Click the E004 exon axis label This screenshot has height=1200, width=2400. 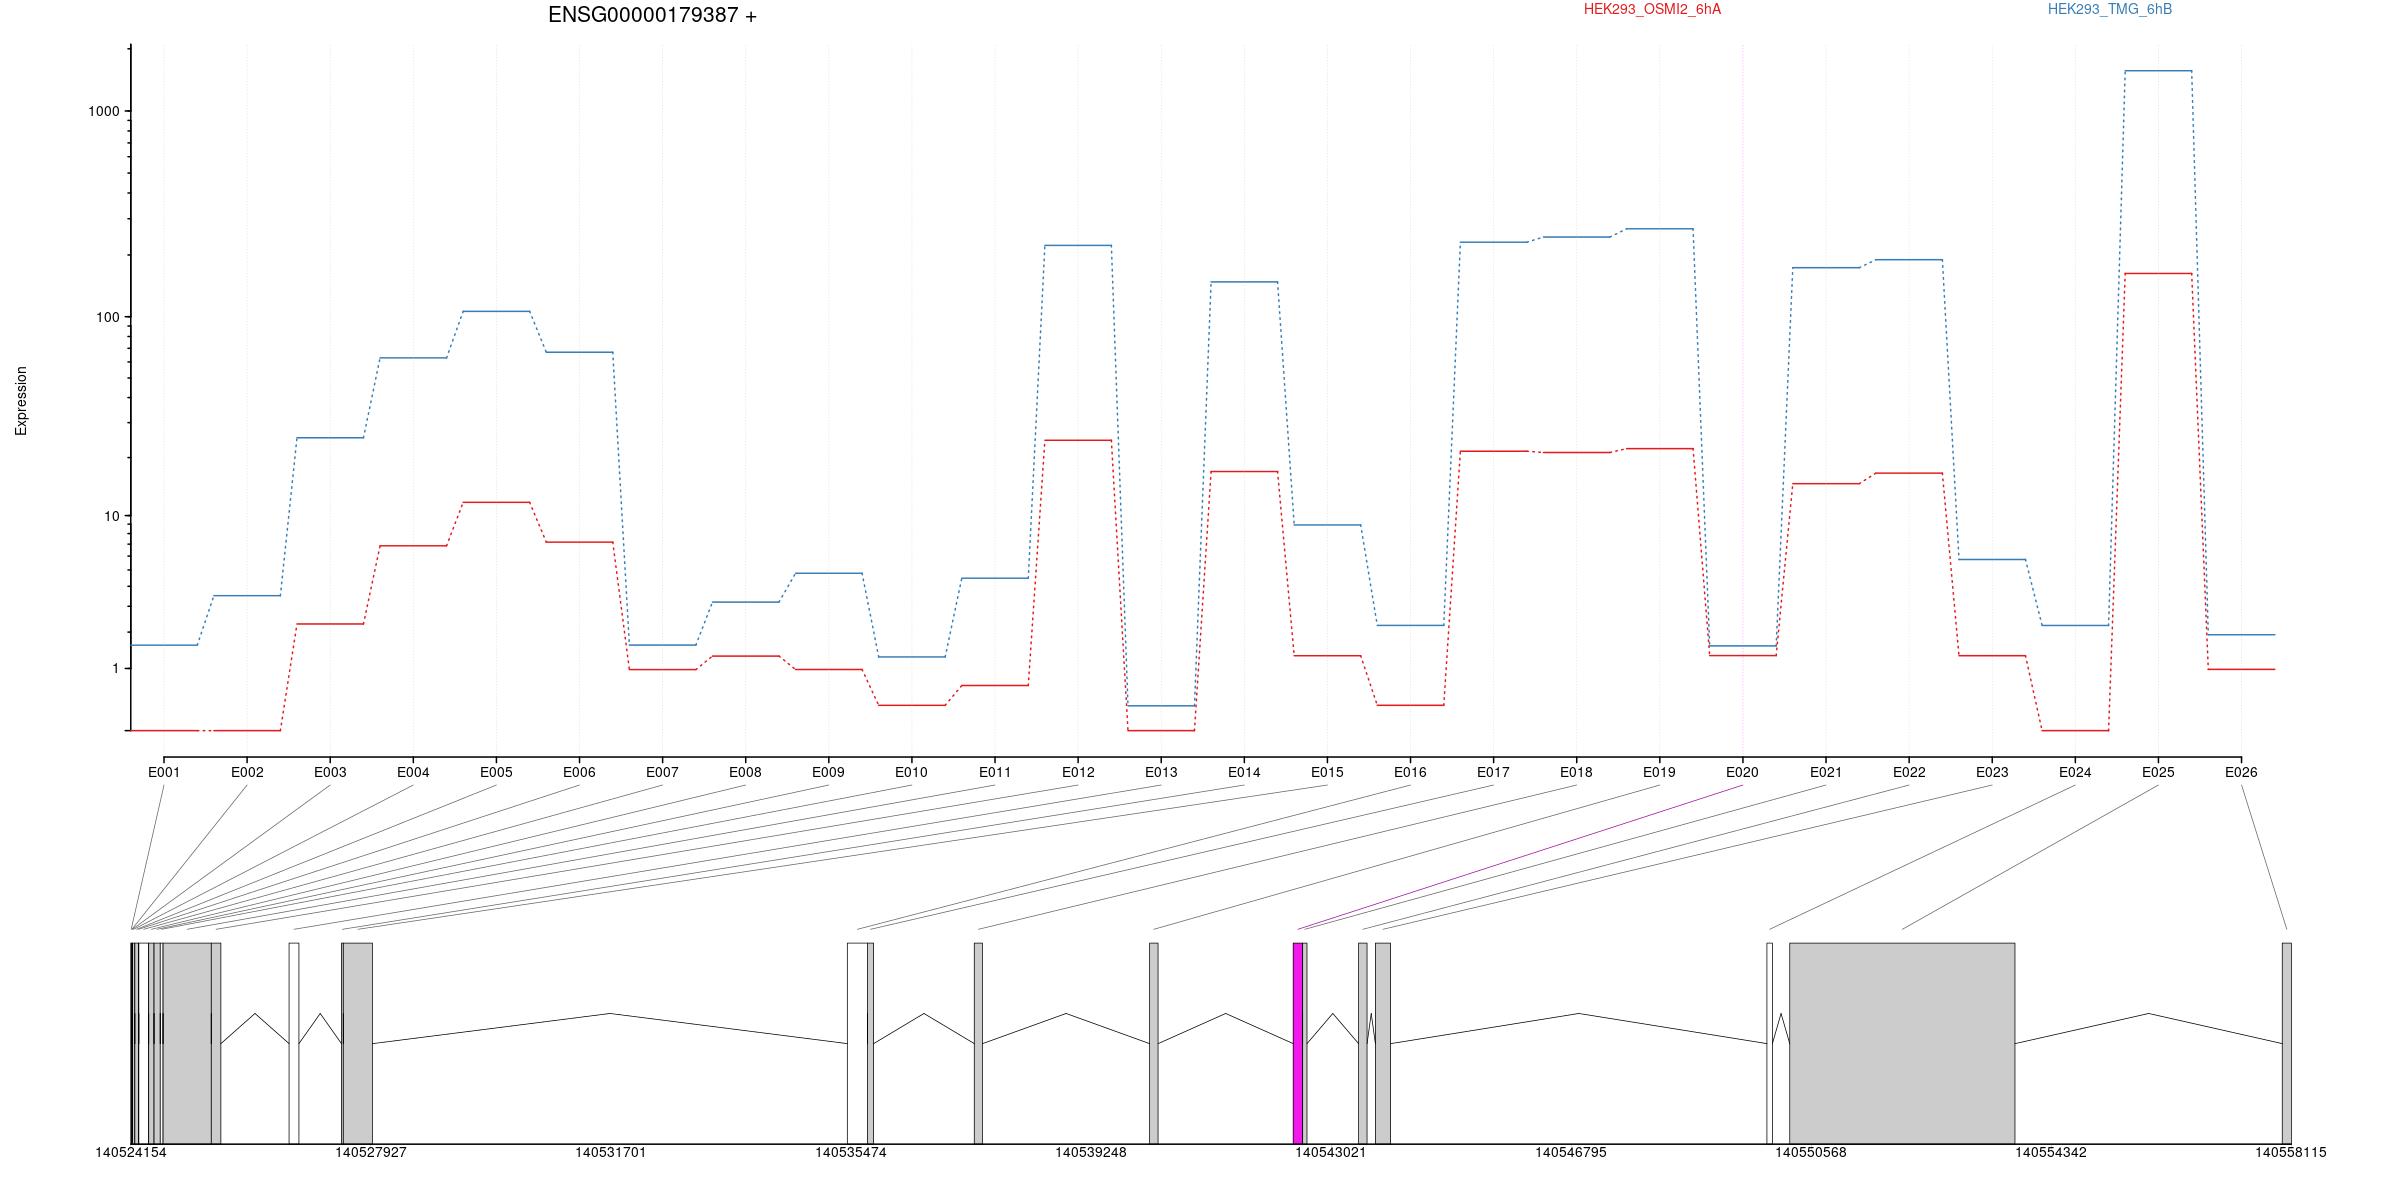tap(413, 772)
